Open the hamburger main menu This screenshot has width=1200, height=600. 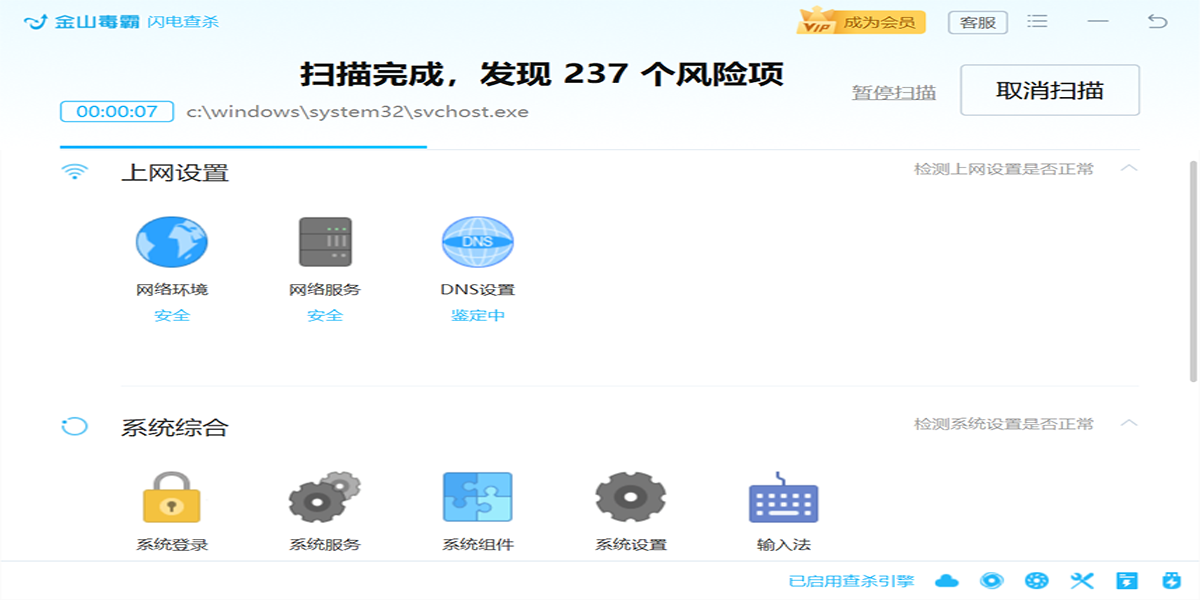coord(1037,21)
